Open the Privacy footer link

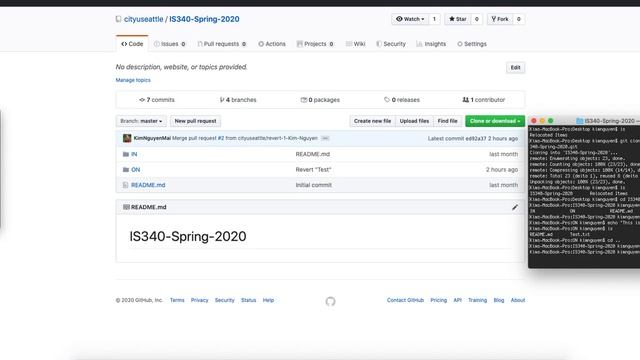point(200,300)
